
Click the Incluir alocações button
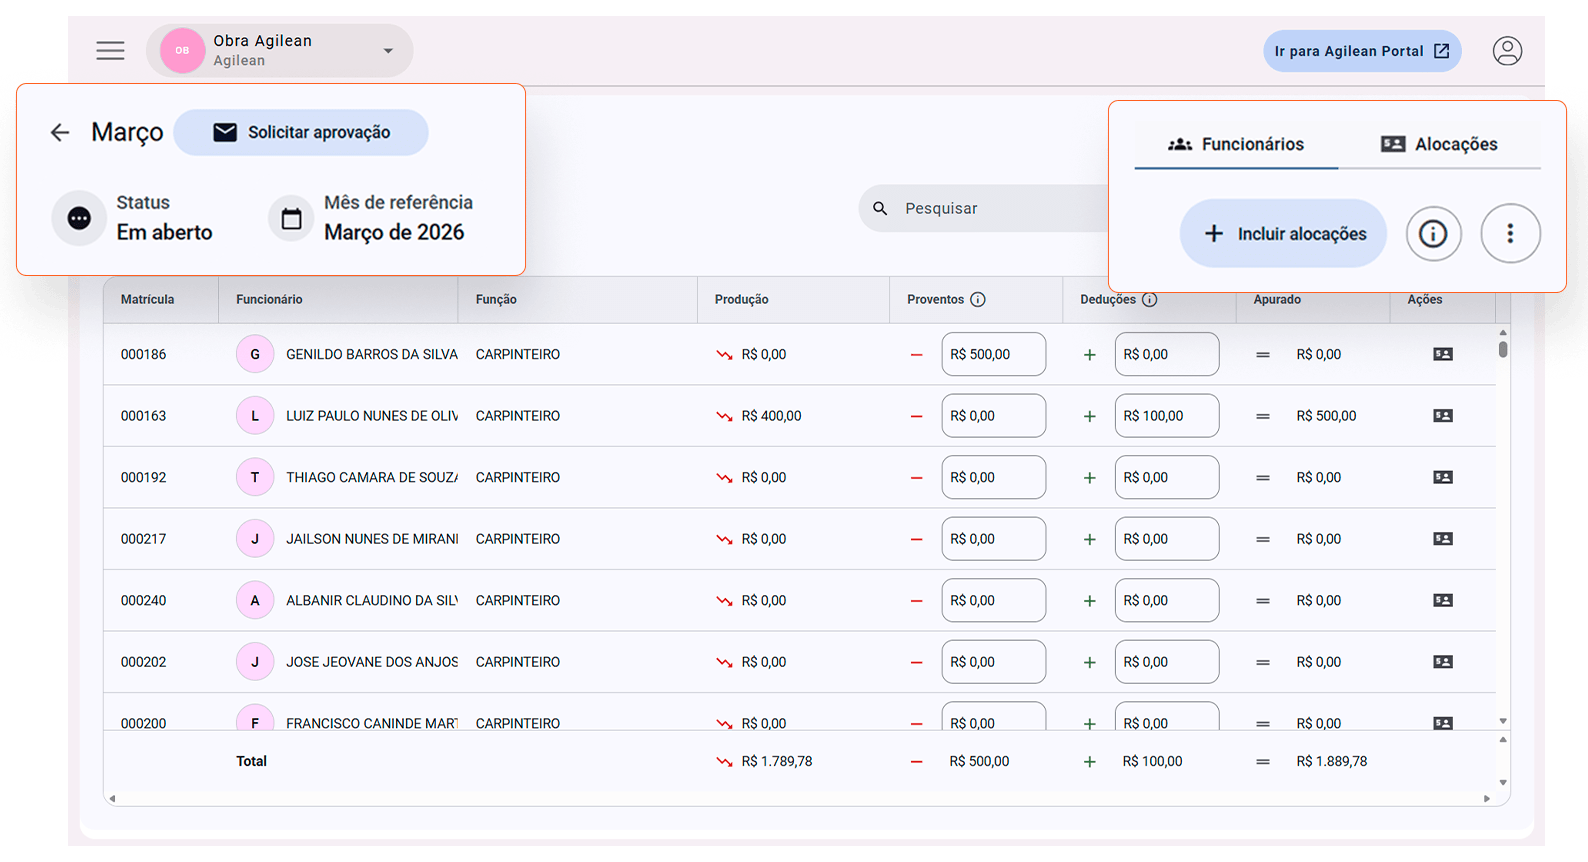pyautogui.click(x=1283, y=233)
